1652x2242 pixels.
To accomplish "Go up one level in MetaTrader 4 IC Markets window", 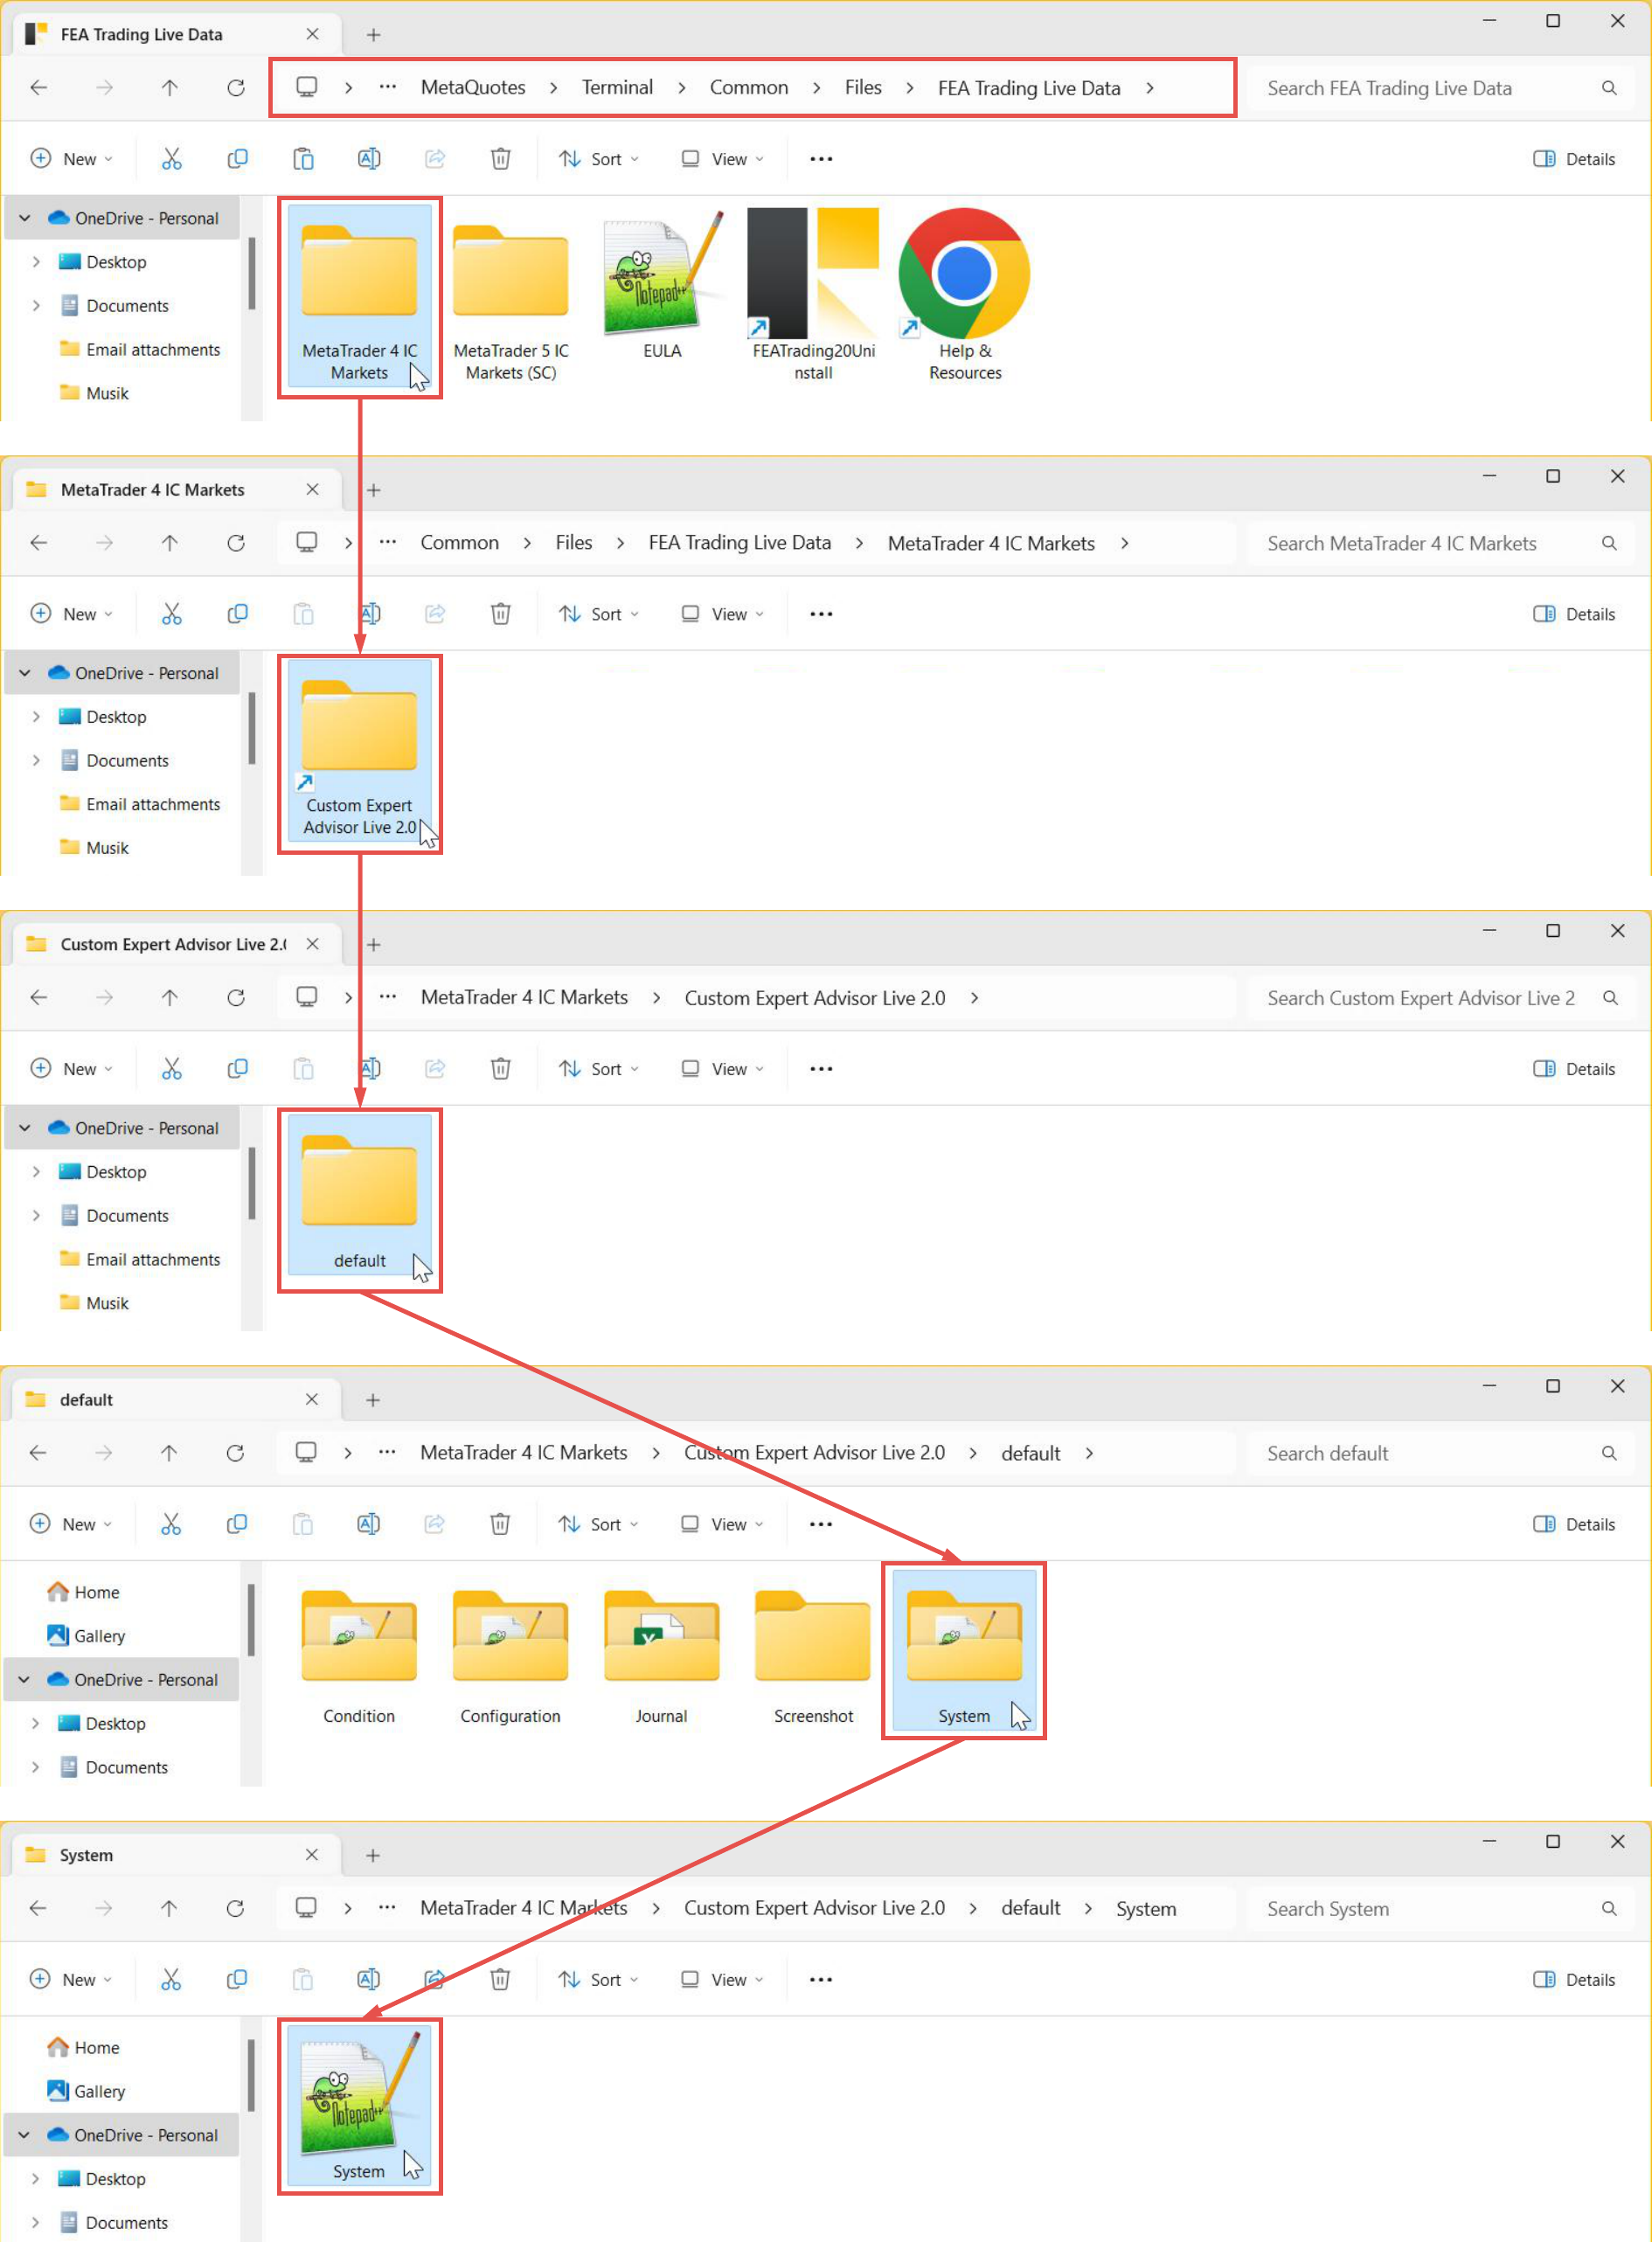I will click(170, 543).
